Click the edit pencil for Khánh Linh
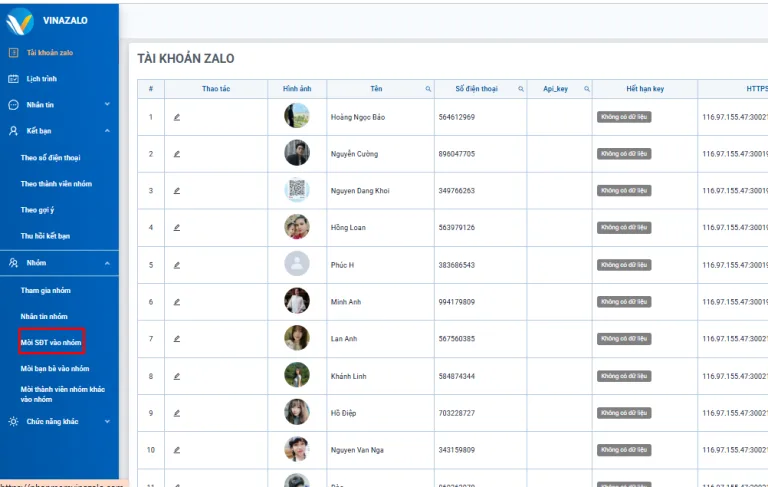Viewport: 768px width, 487px height. (177, 376)
